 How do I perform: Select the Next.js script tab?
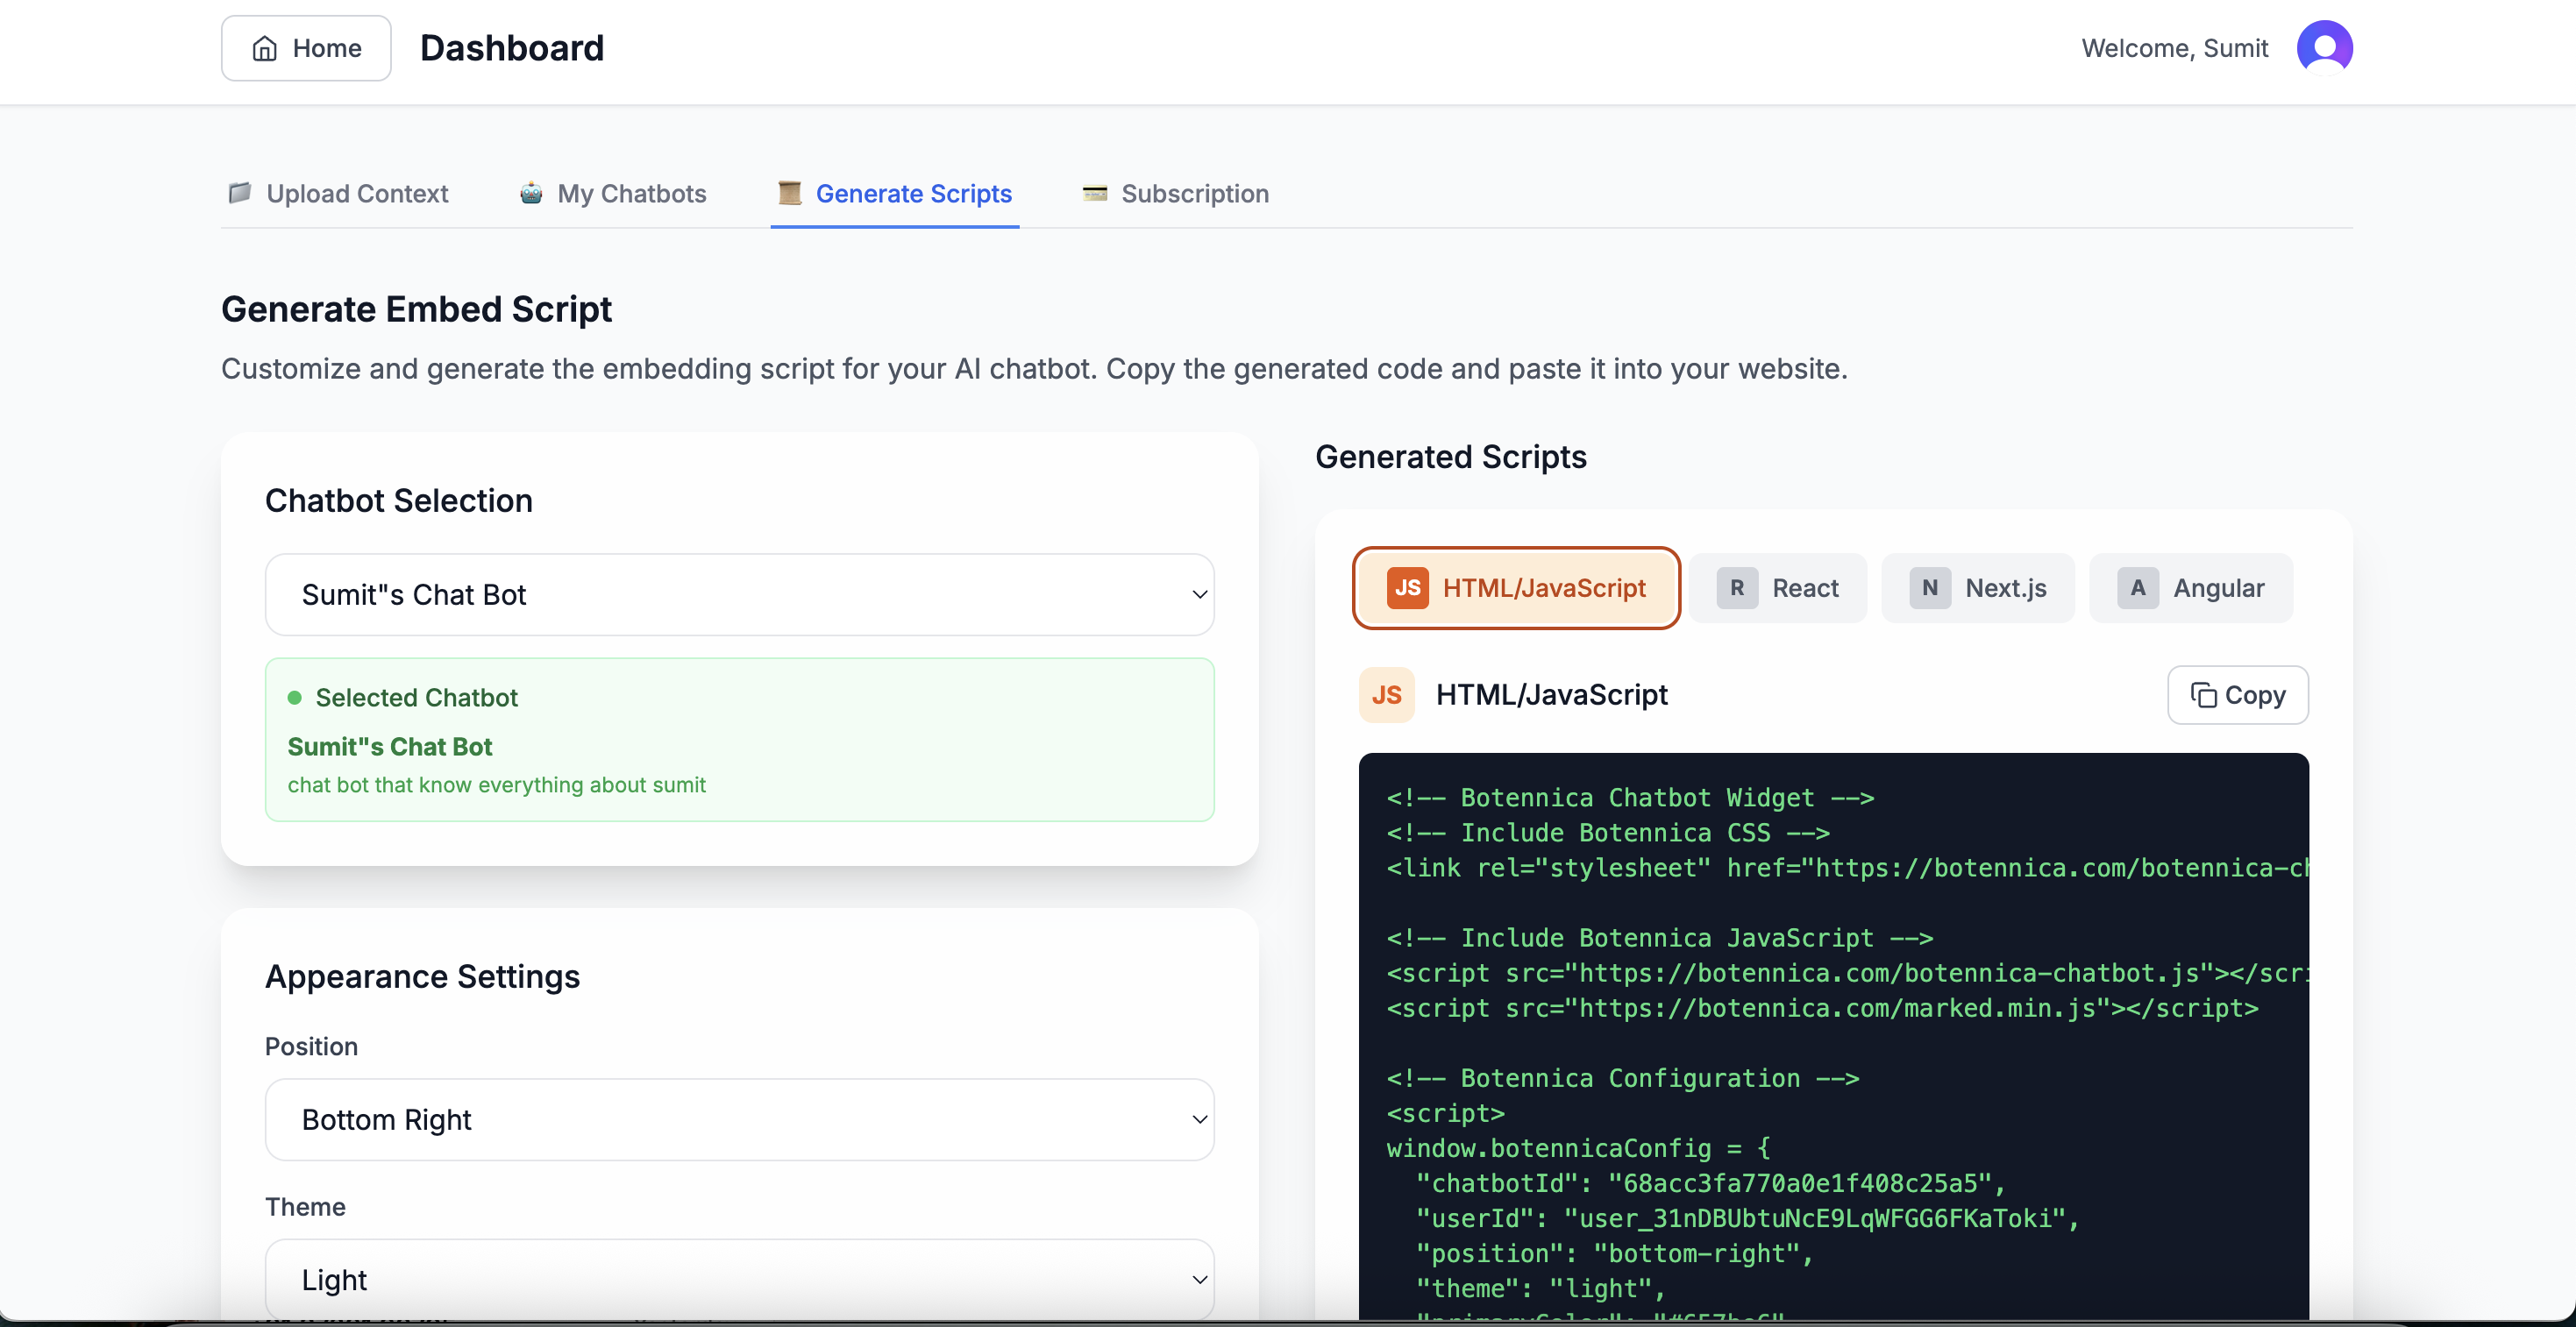1978,588
